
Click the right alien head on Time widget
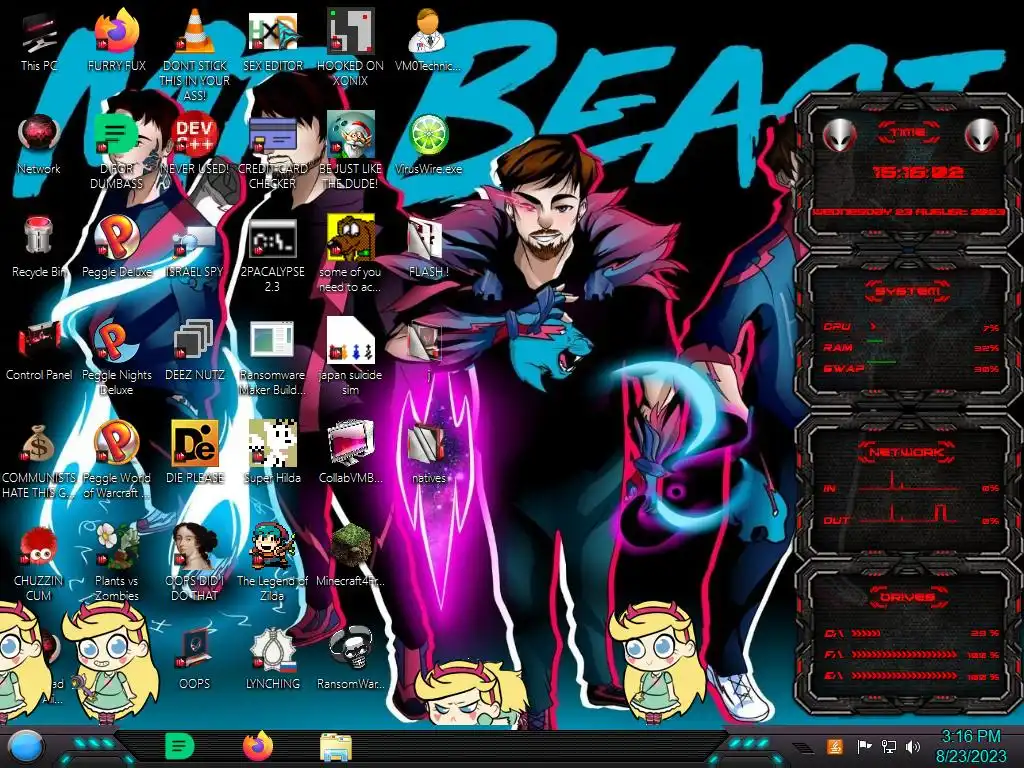pos(982,136)
